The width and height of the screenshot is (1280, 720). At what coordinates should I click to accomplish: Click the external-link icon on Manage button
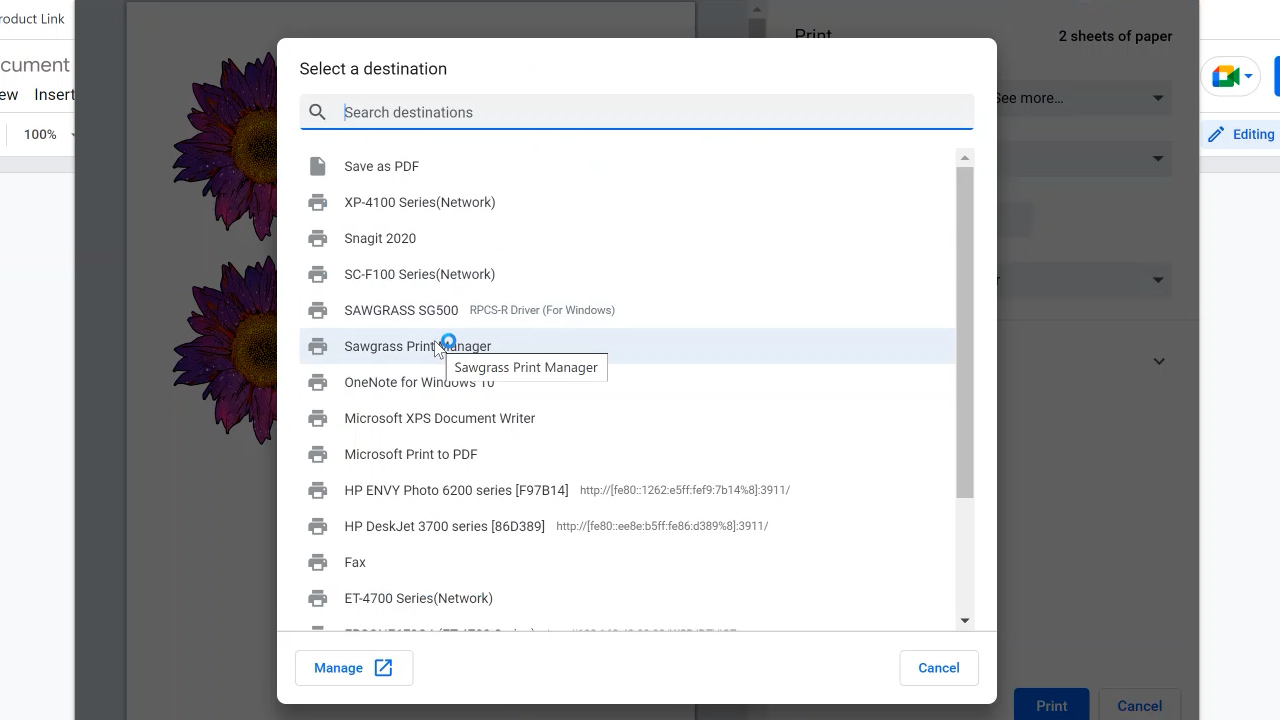[x=383, y=668]
